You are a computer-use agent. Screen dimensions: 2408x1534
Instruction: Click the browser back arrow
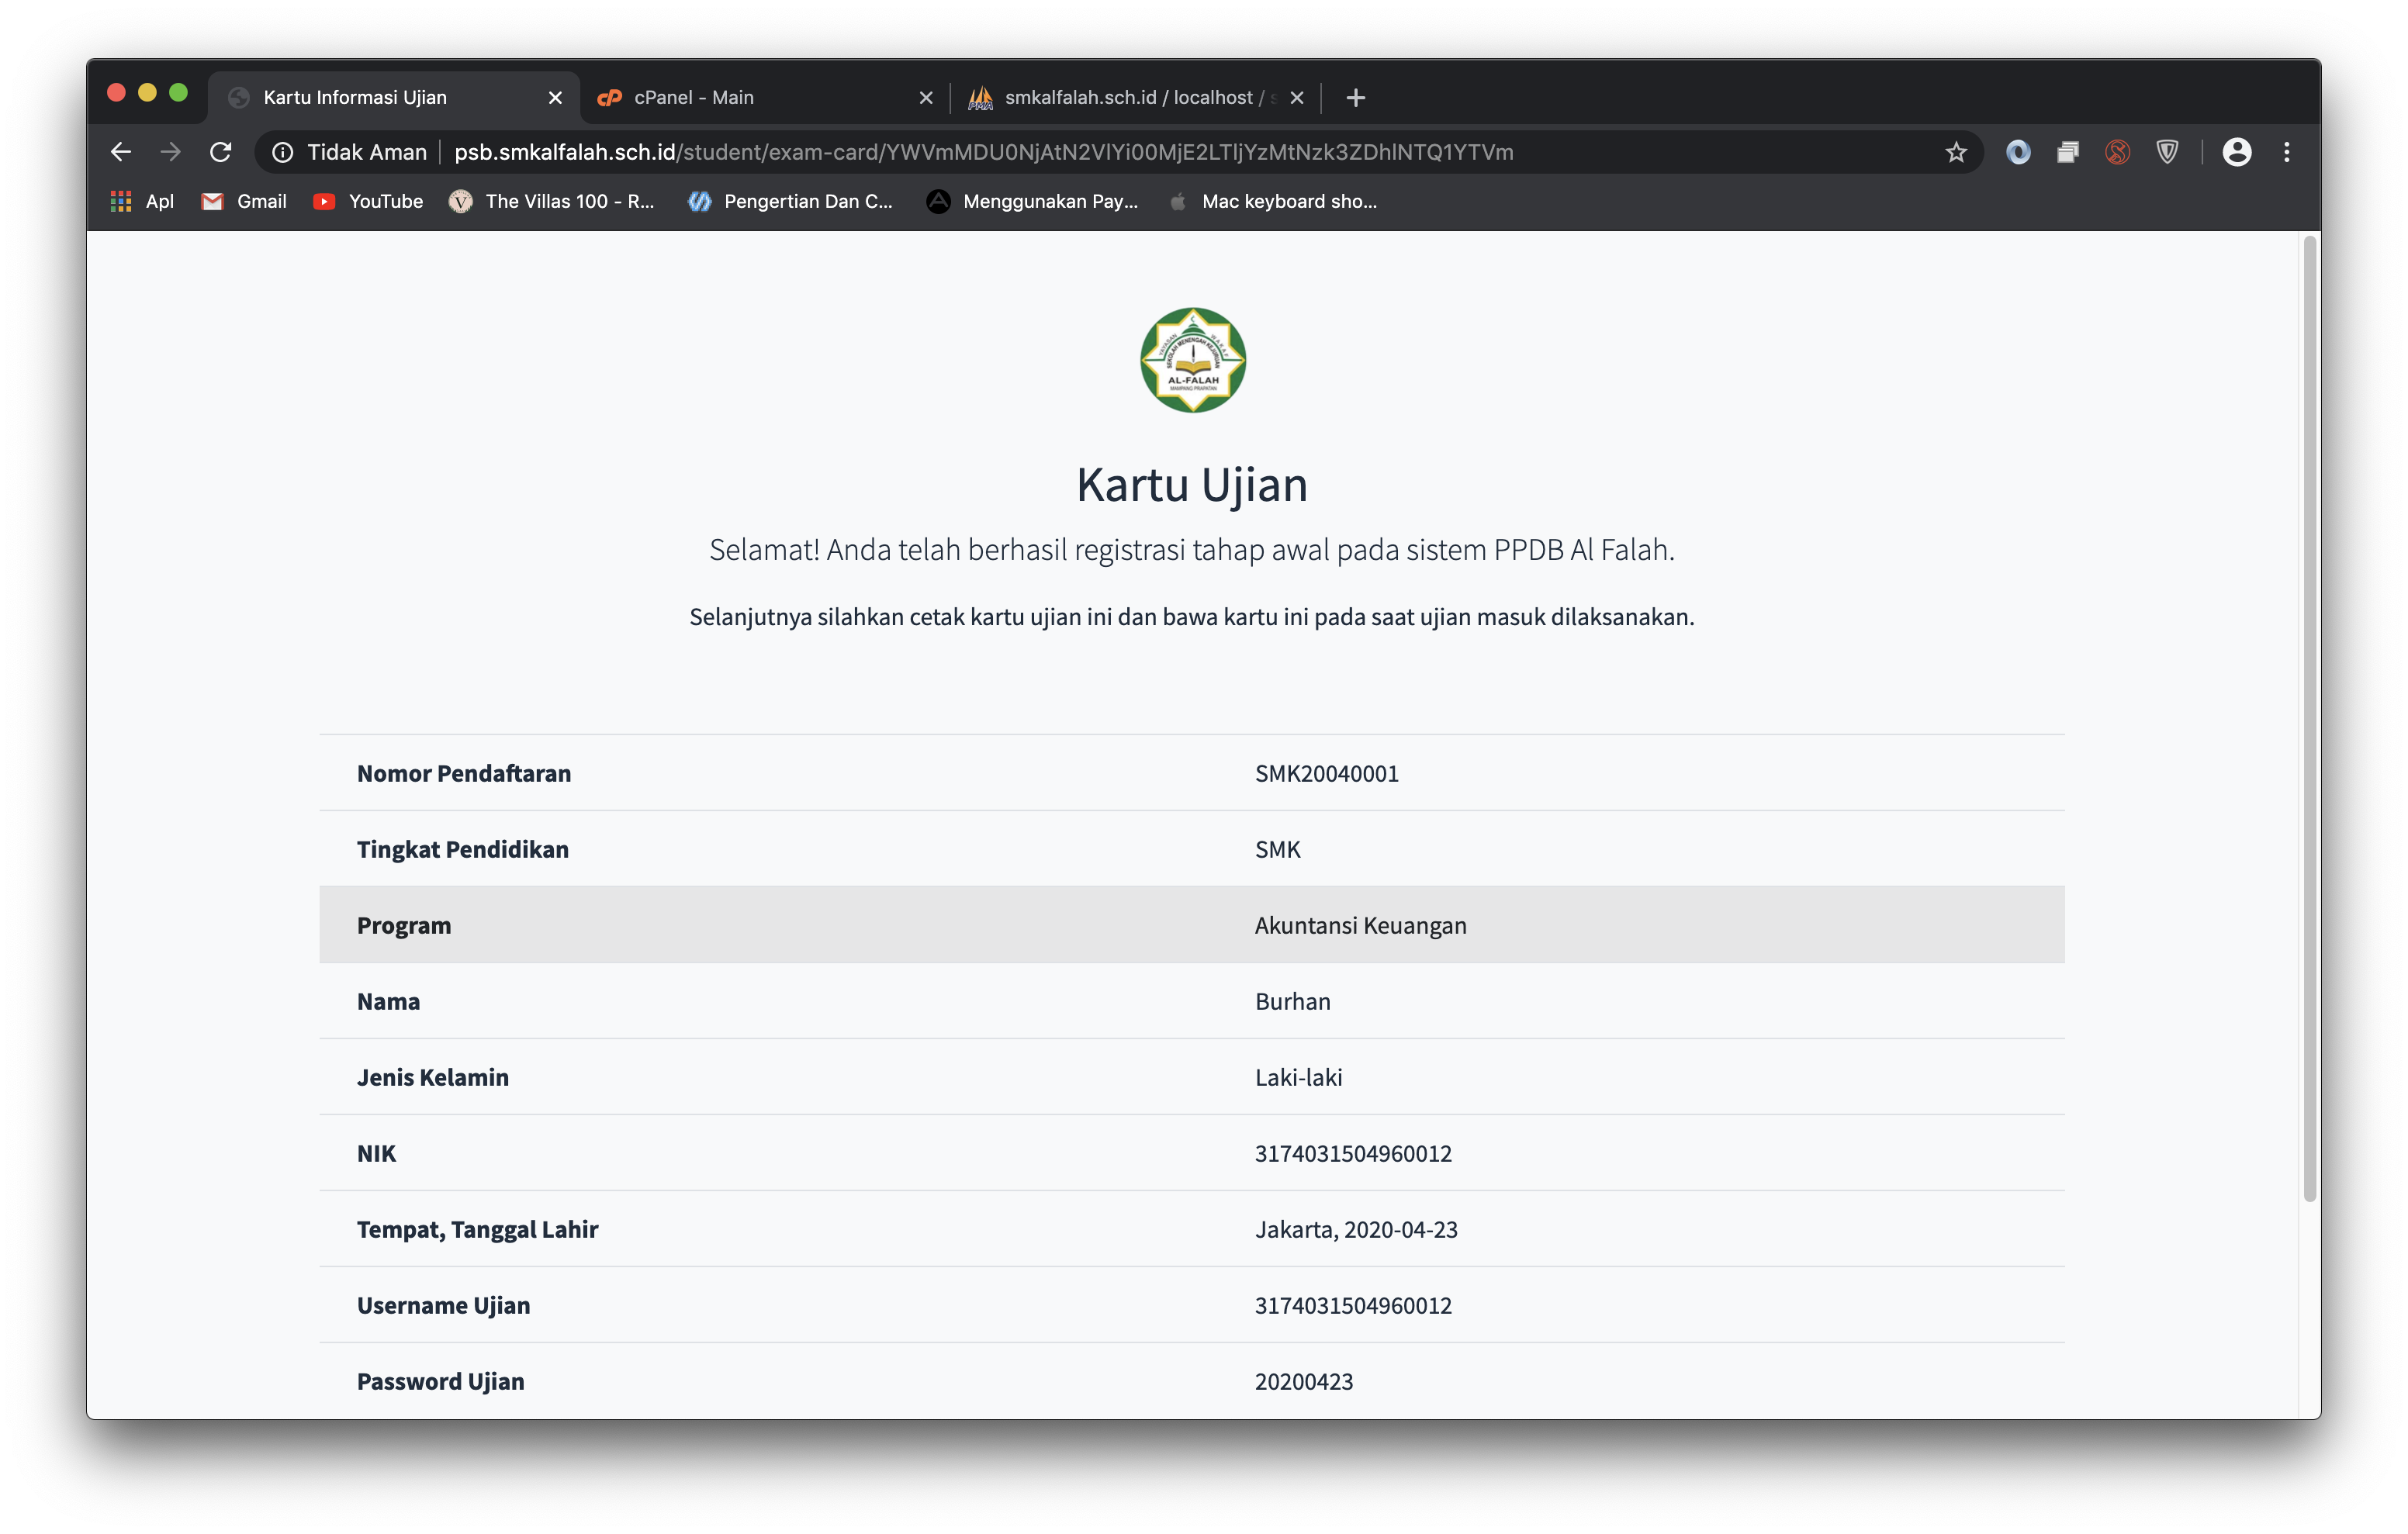pos(121,152)
